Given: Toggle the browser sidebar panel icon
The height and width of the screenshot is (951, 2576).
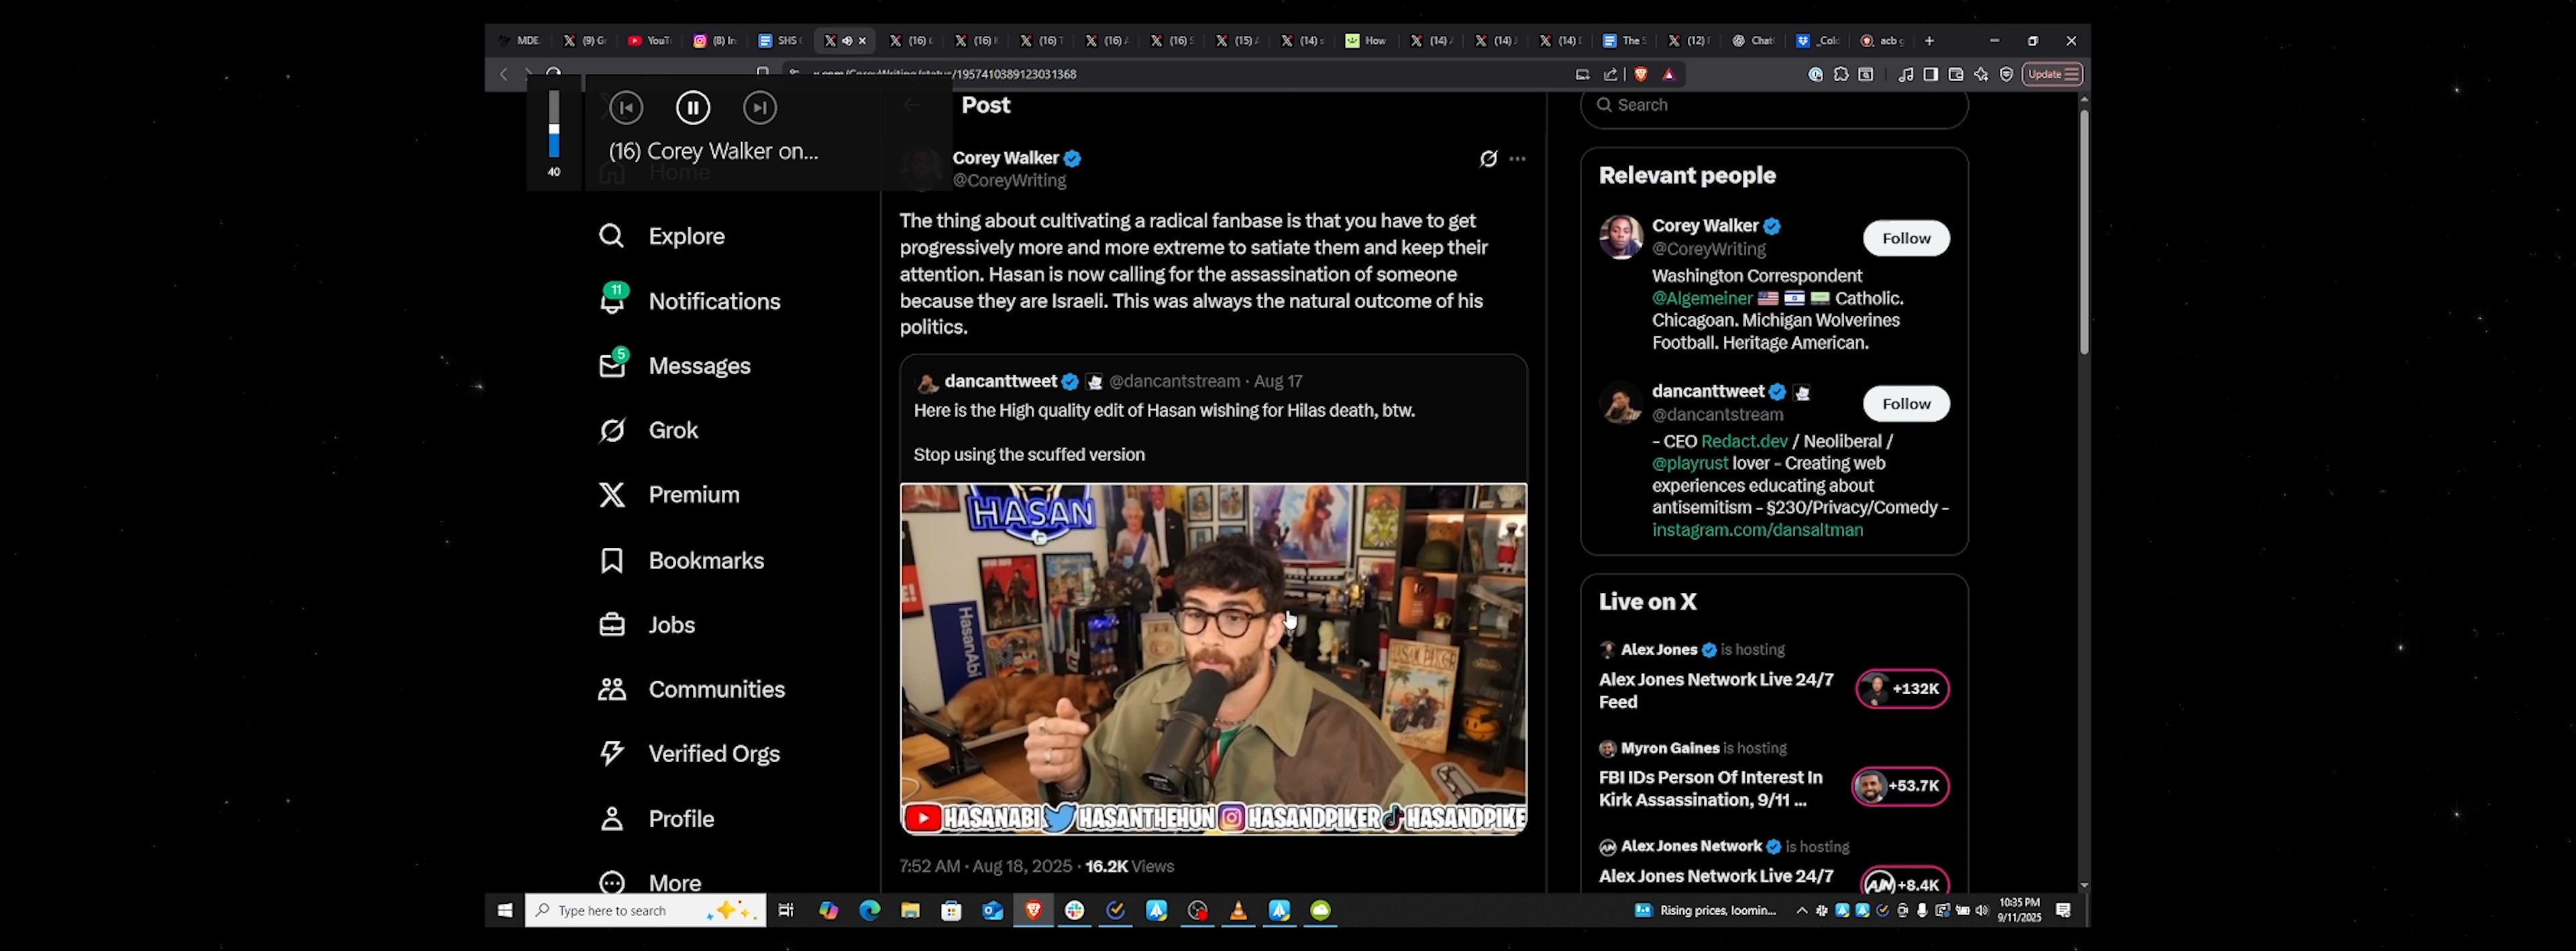Looking at the screenshot, I should click(x=1930, y=74).
